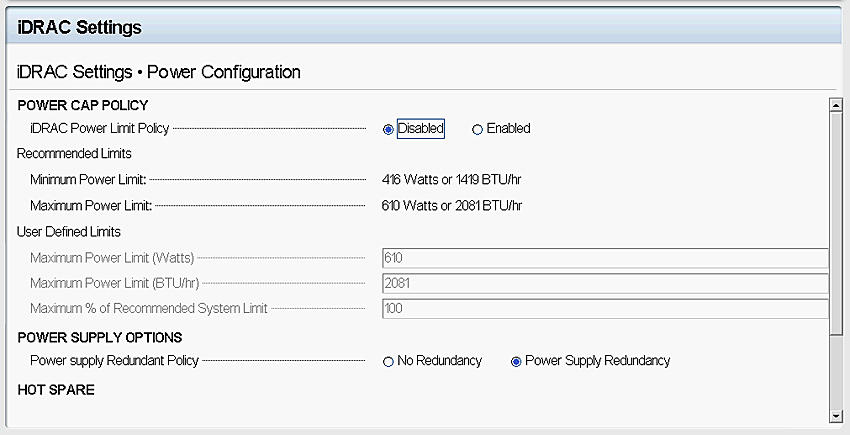This screenshot has width=850, height=435.
Task: Click the iDRAC Power Limit Policy label
Action: coord(100,129)
